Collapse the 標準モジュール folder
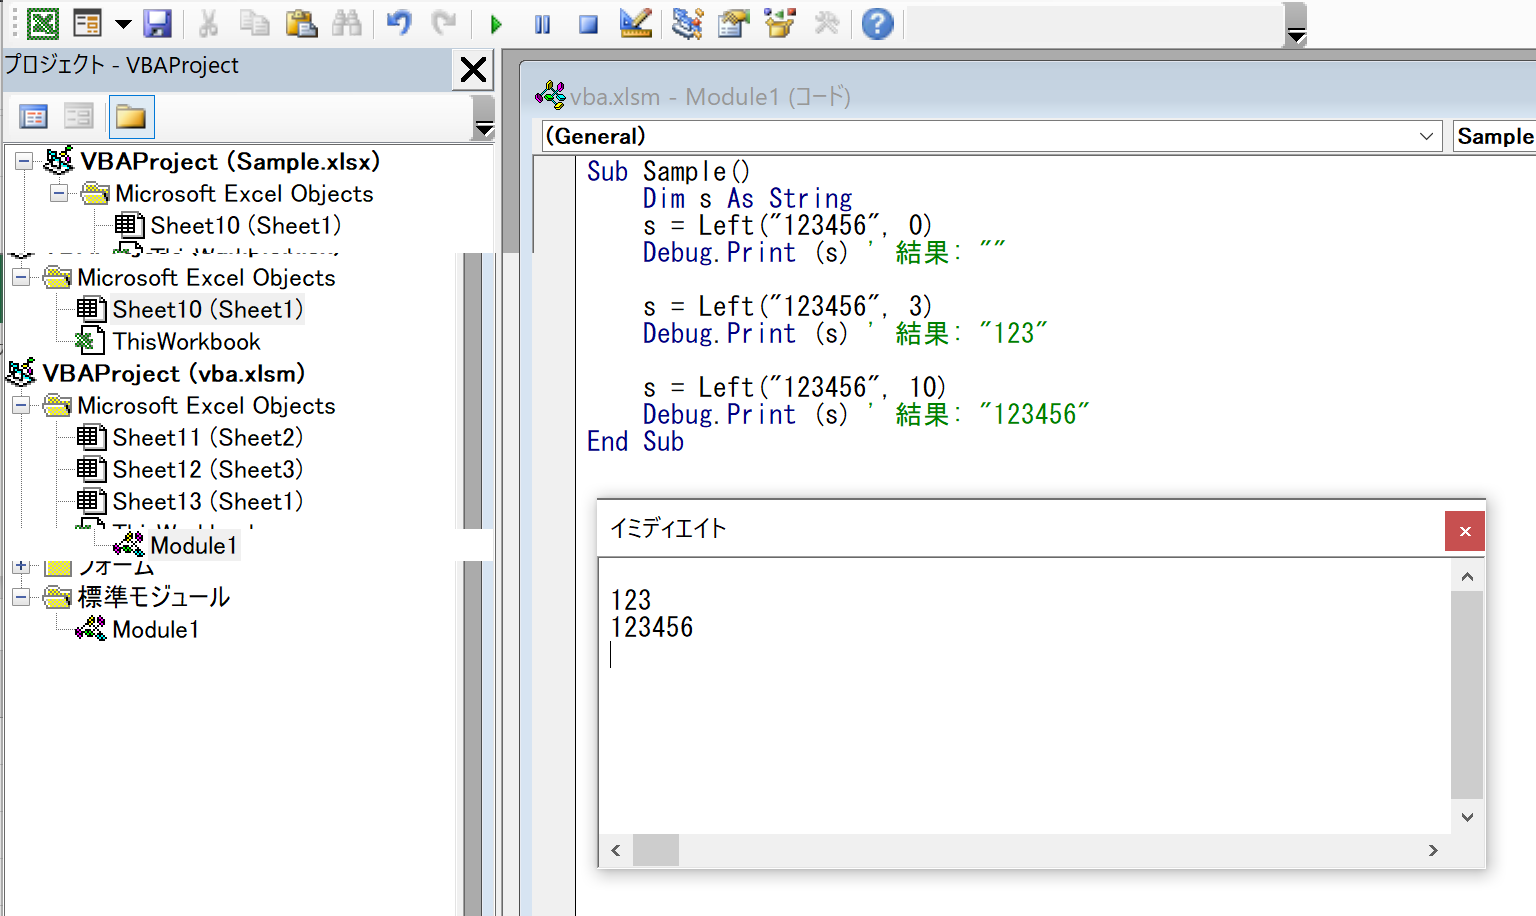The image size is (1536, 916). pos(21,597)
